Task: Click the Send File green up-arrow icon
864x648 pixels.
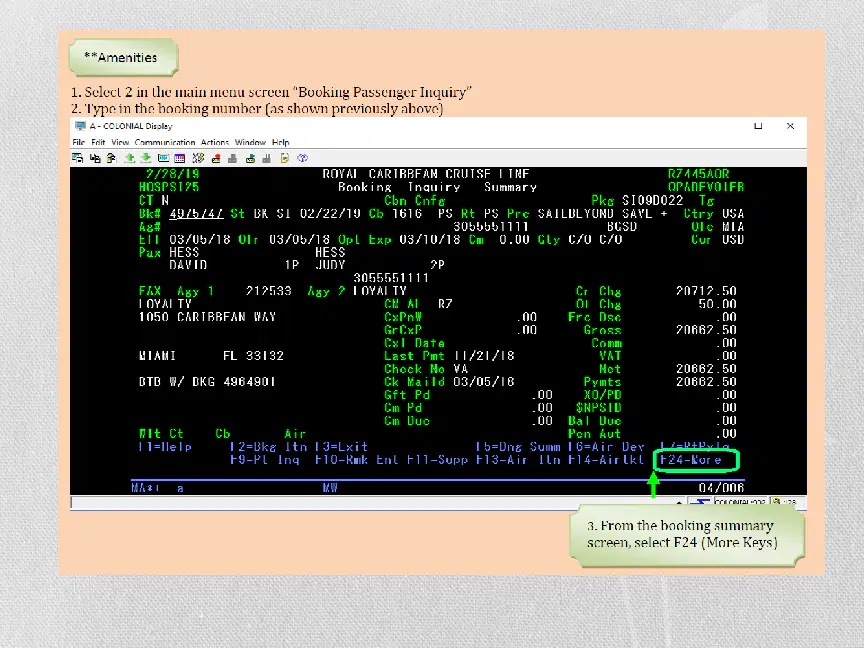Action: pyautogui.click(x=129, y=158)
